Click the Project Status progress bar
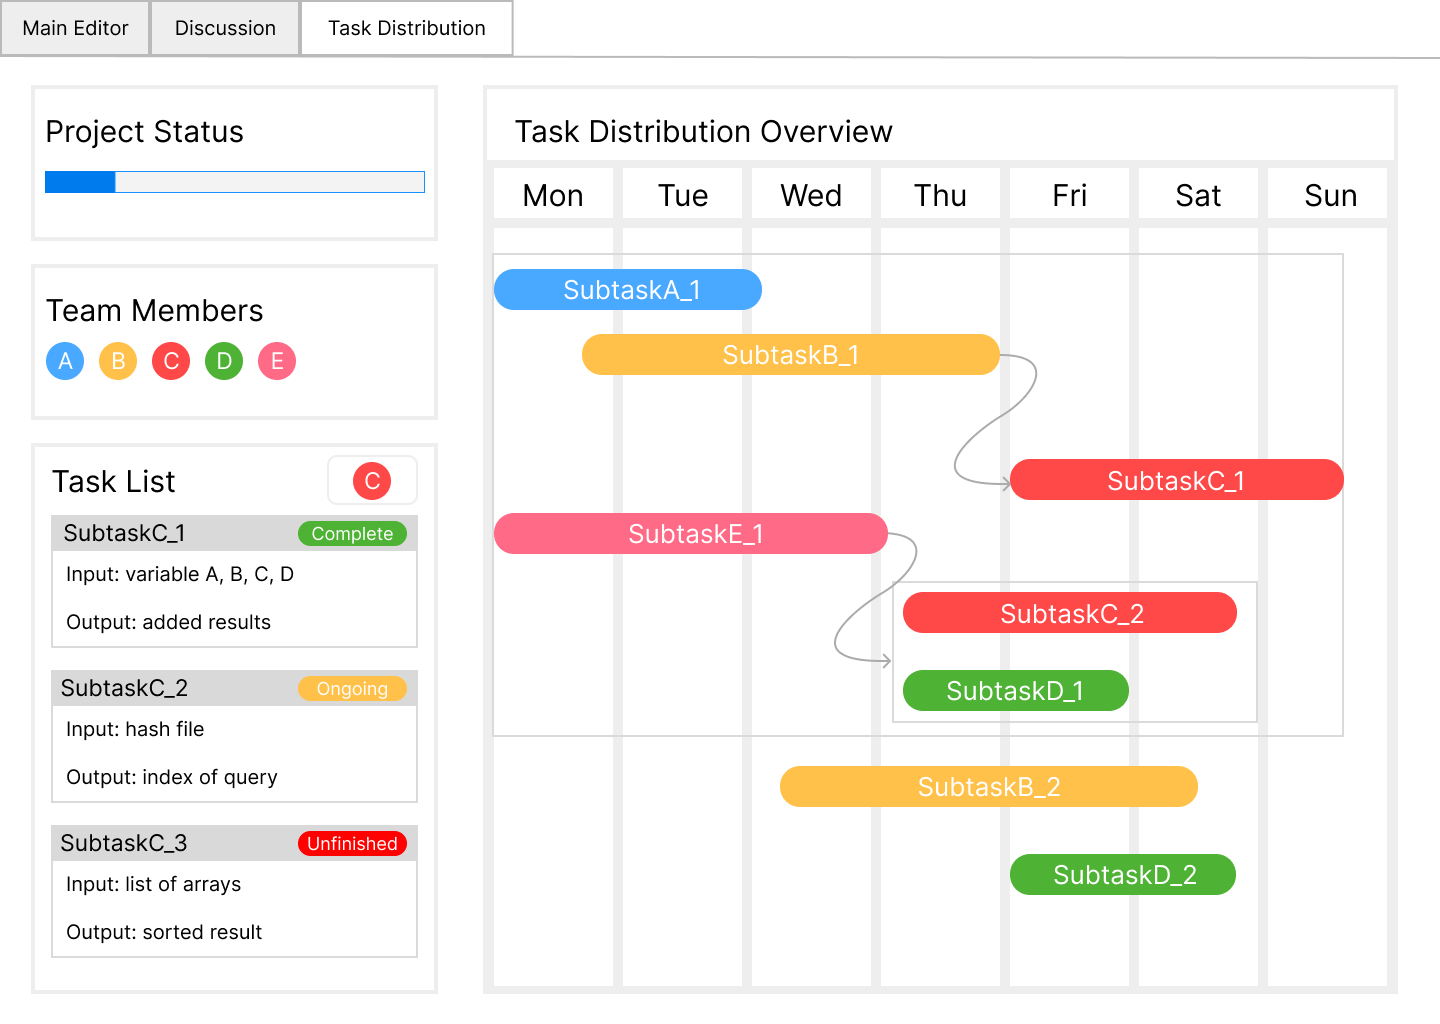Screen dimensions: 1440x1024 (235, 182)
